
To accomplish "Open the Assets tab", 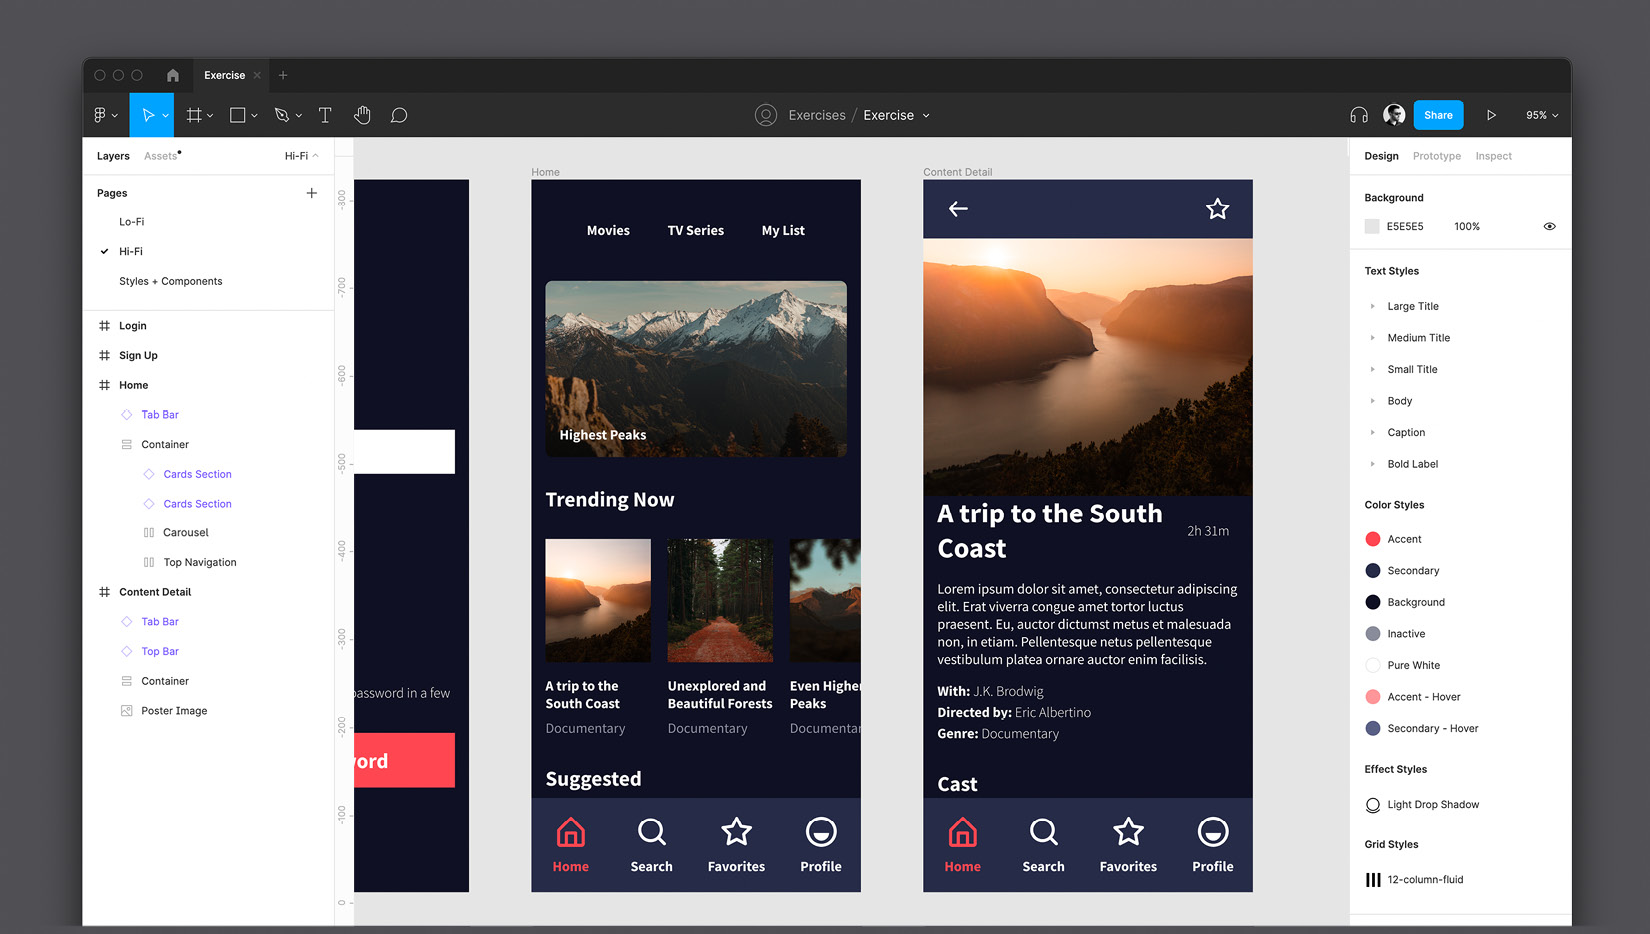I will pyautogui.click(x=160, y=156).
